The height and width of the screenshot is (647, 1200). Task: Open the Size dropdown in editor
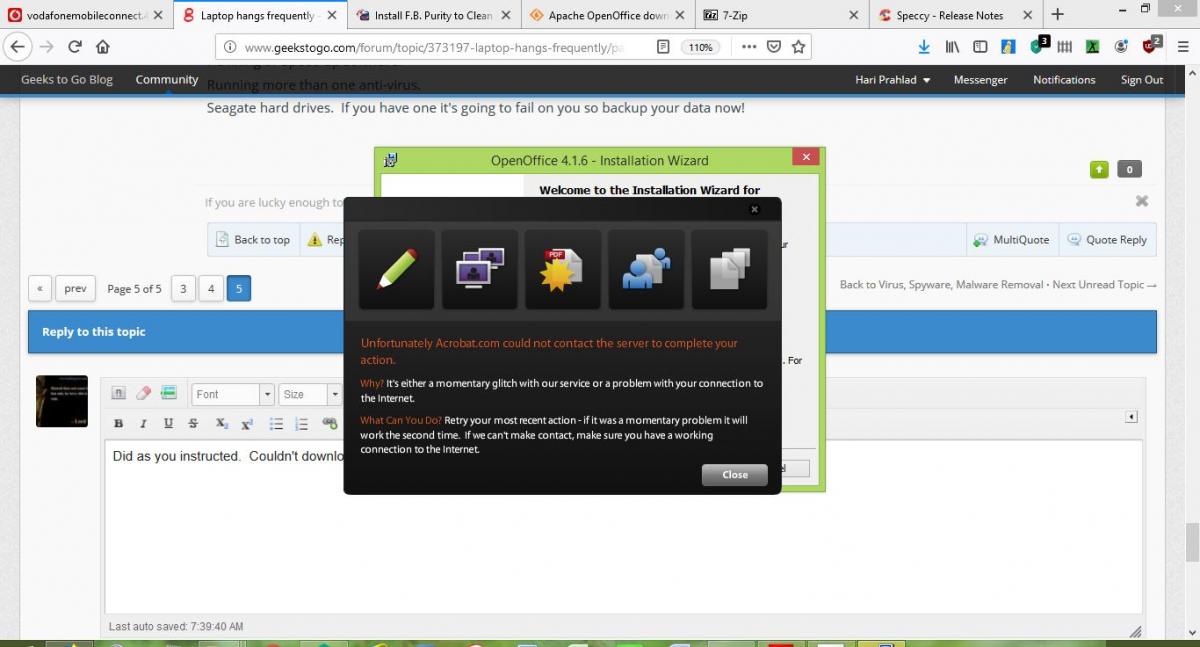[310, 394]
